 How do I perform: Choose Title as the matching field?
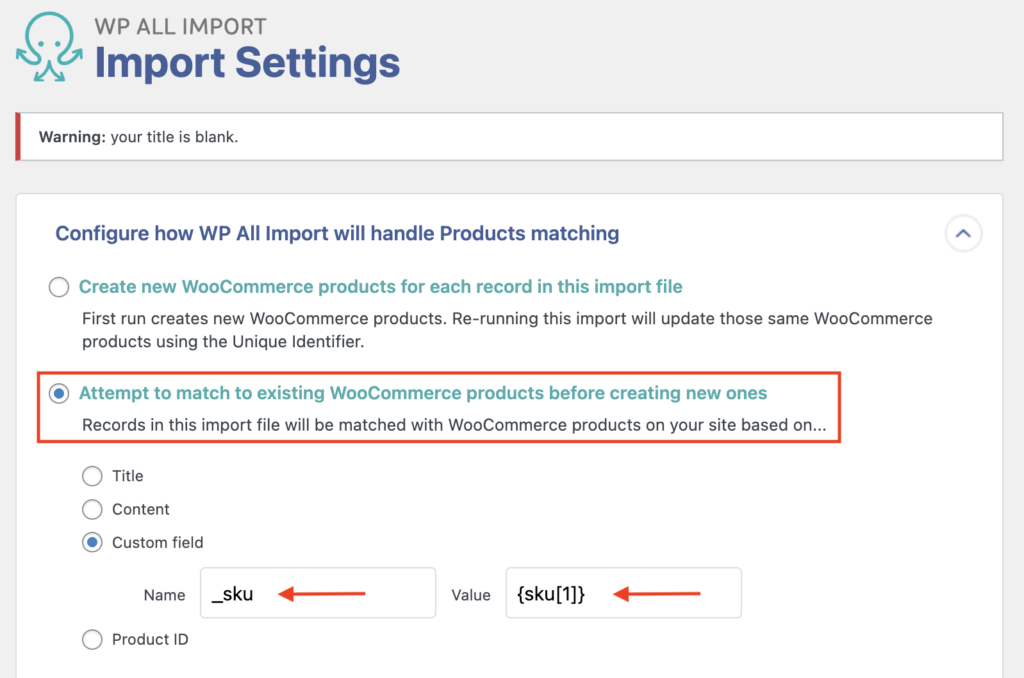92,476
